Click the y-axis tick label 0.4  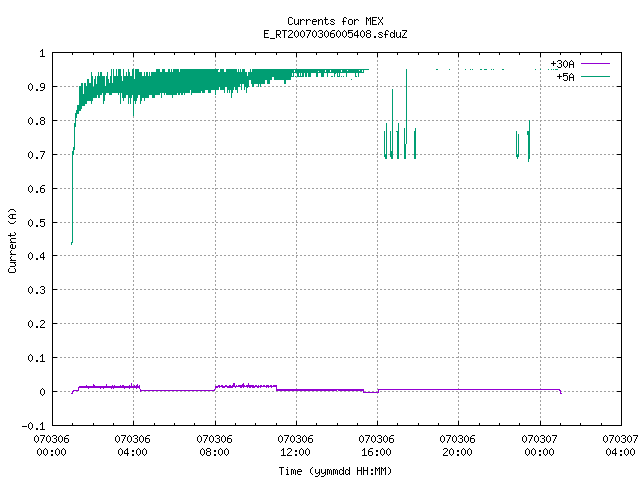[x=36, y=256]
